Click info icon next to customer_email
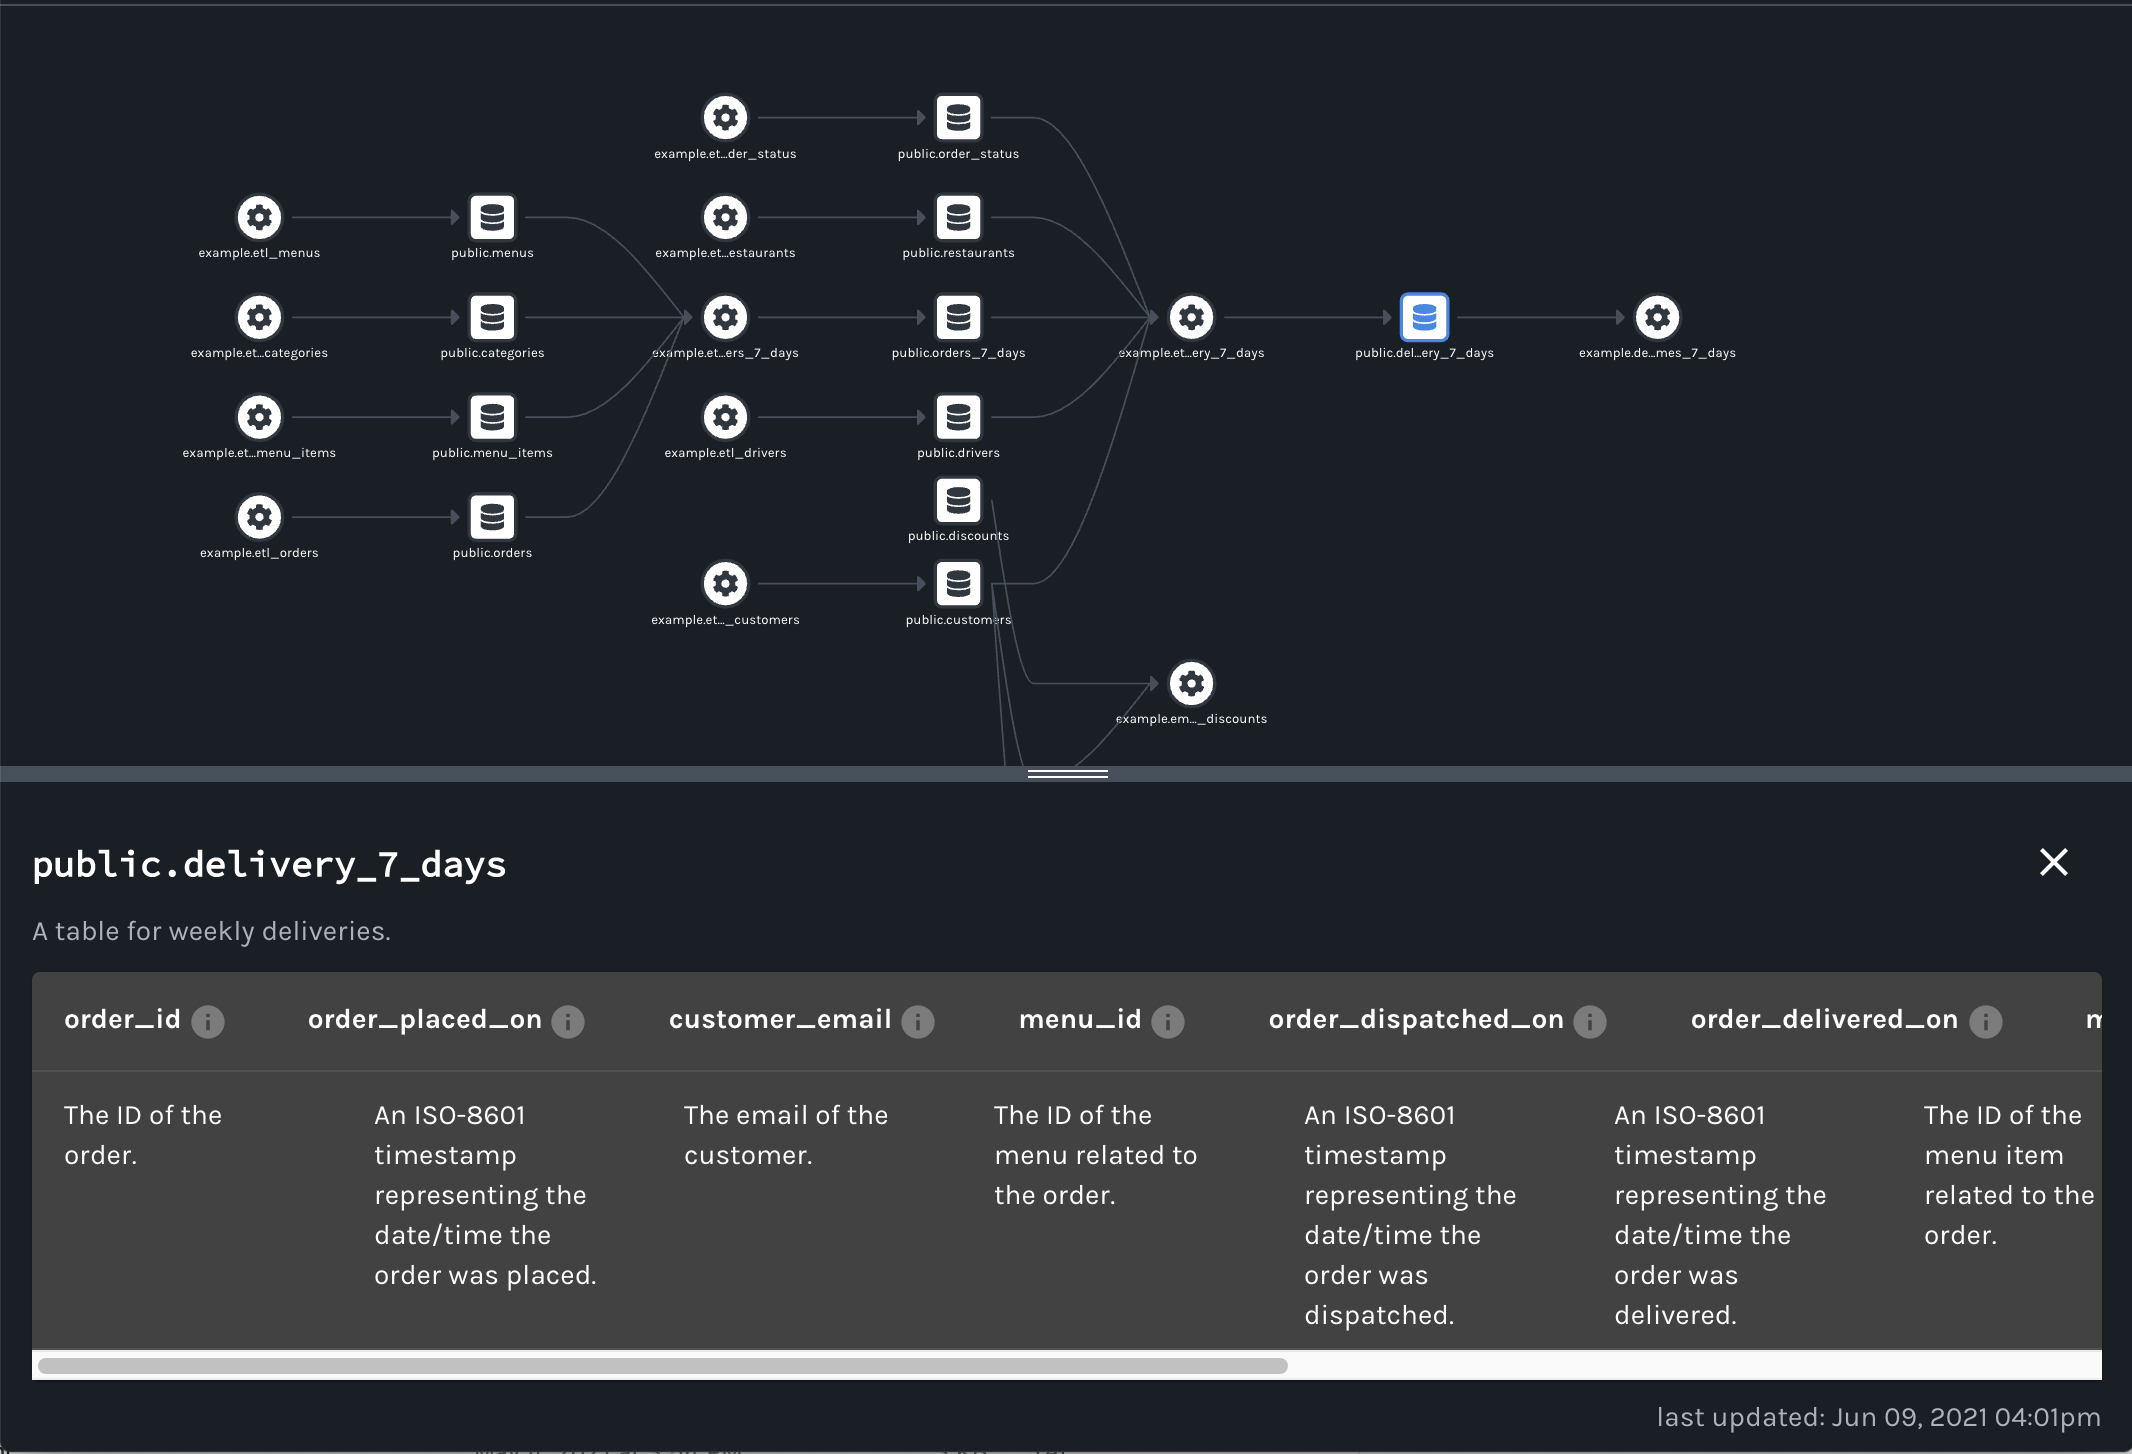 coord(917,1022)
